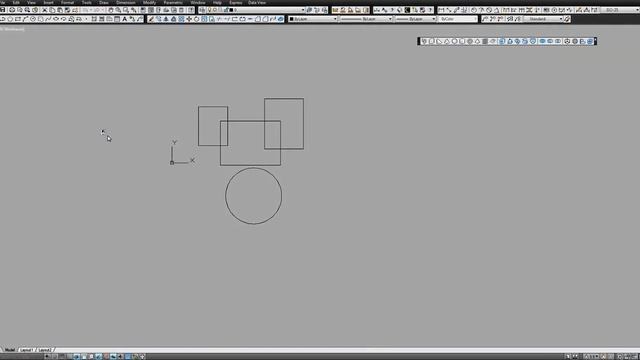Expand the layer list dropdown
640x360 pixels.
[x=303, y=10]
